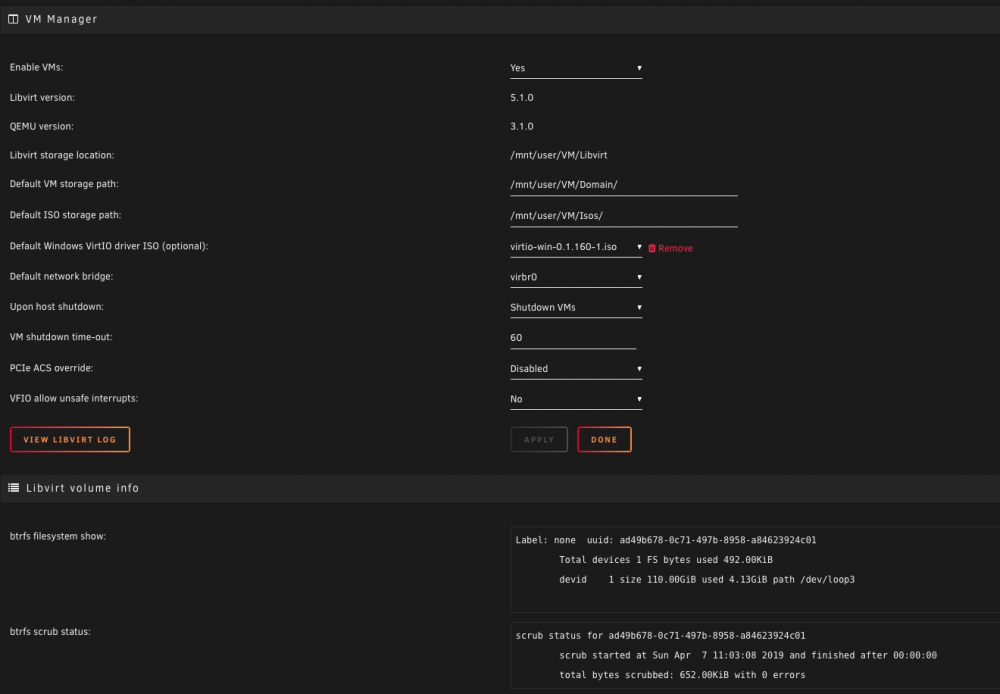
Task: Click the 'VM shutdown time-out:' label
Action: click(x=61, y=337)
